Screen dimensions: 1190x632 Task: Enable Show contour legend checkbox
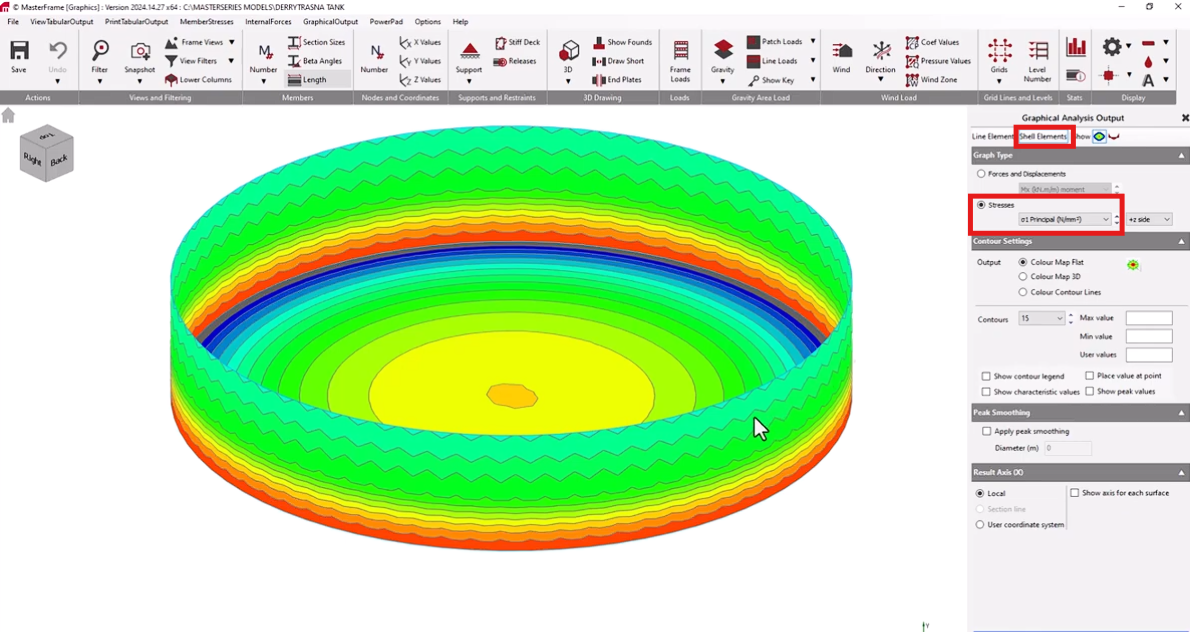pos(986,376)
